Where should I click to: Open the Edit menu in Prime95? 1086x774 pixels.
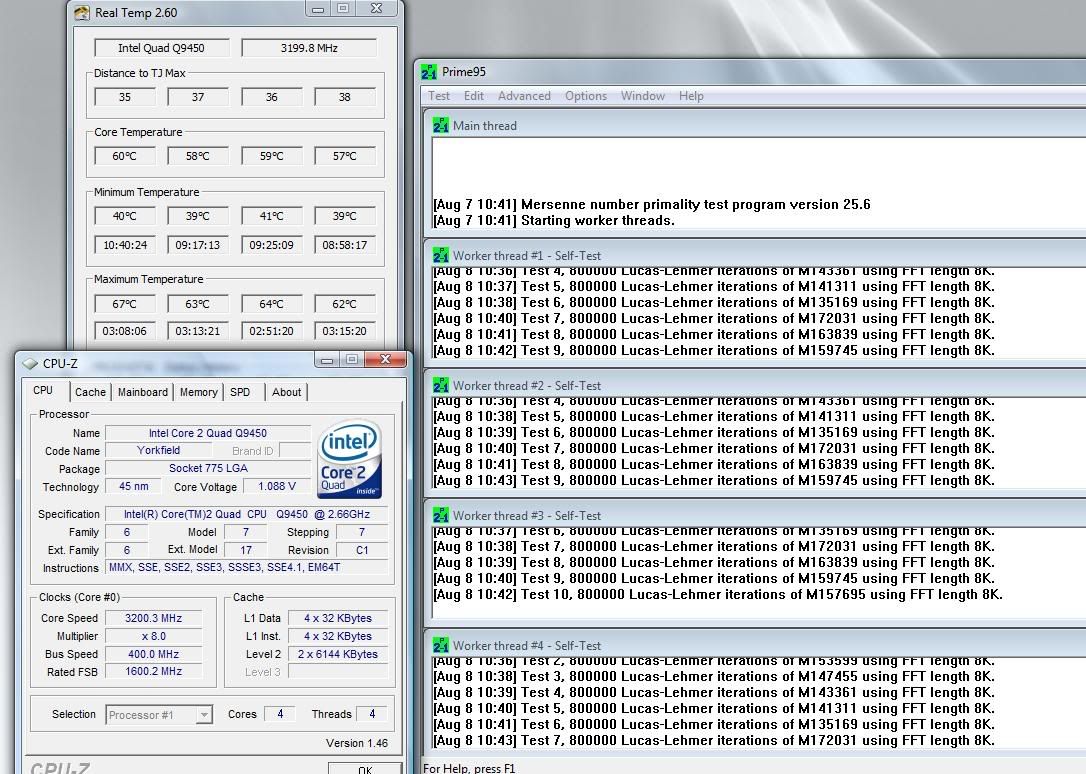point(474,96)
